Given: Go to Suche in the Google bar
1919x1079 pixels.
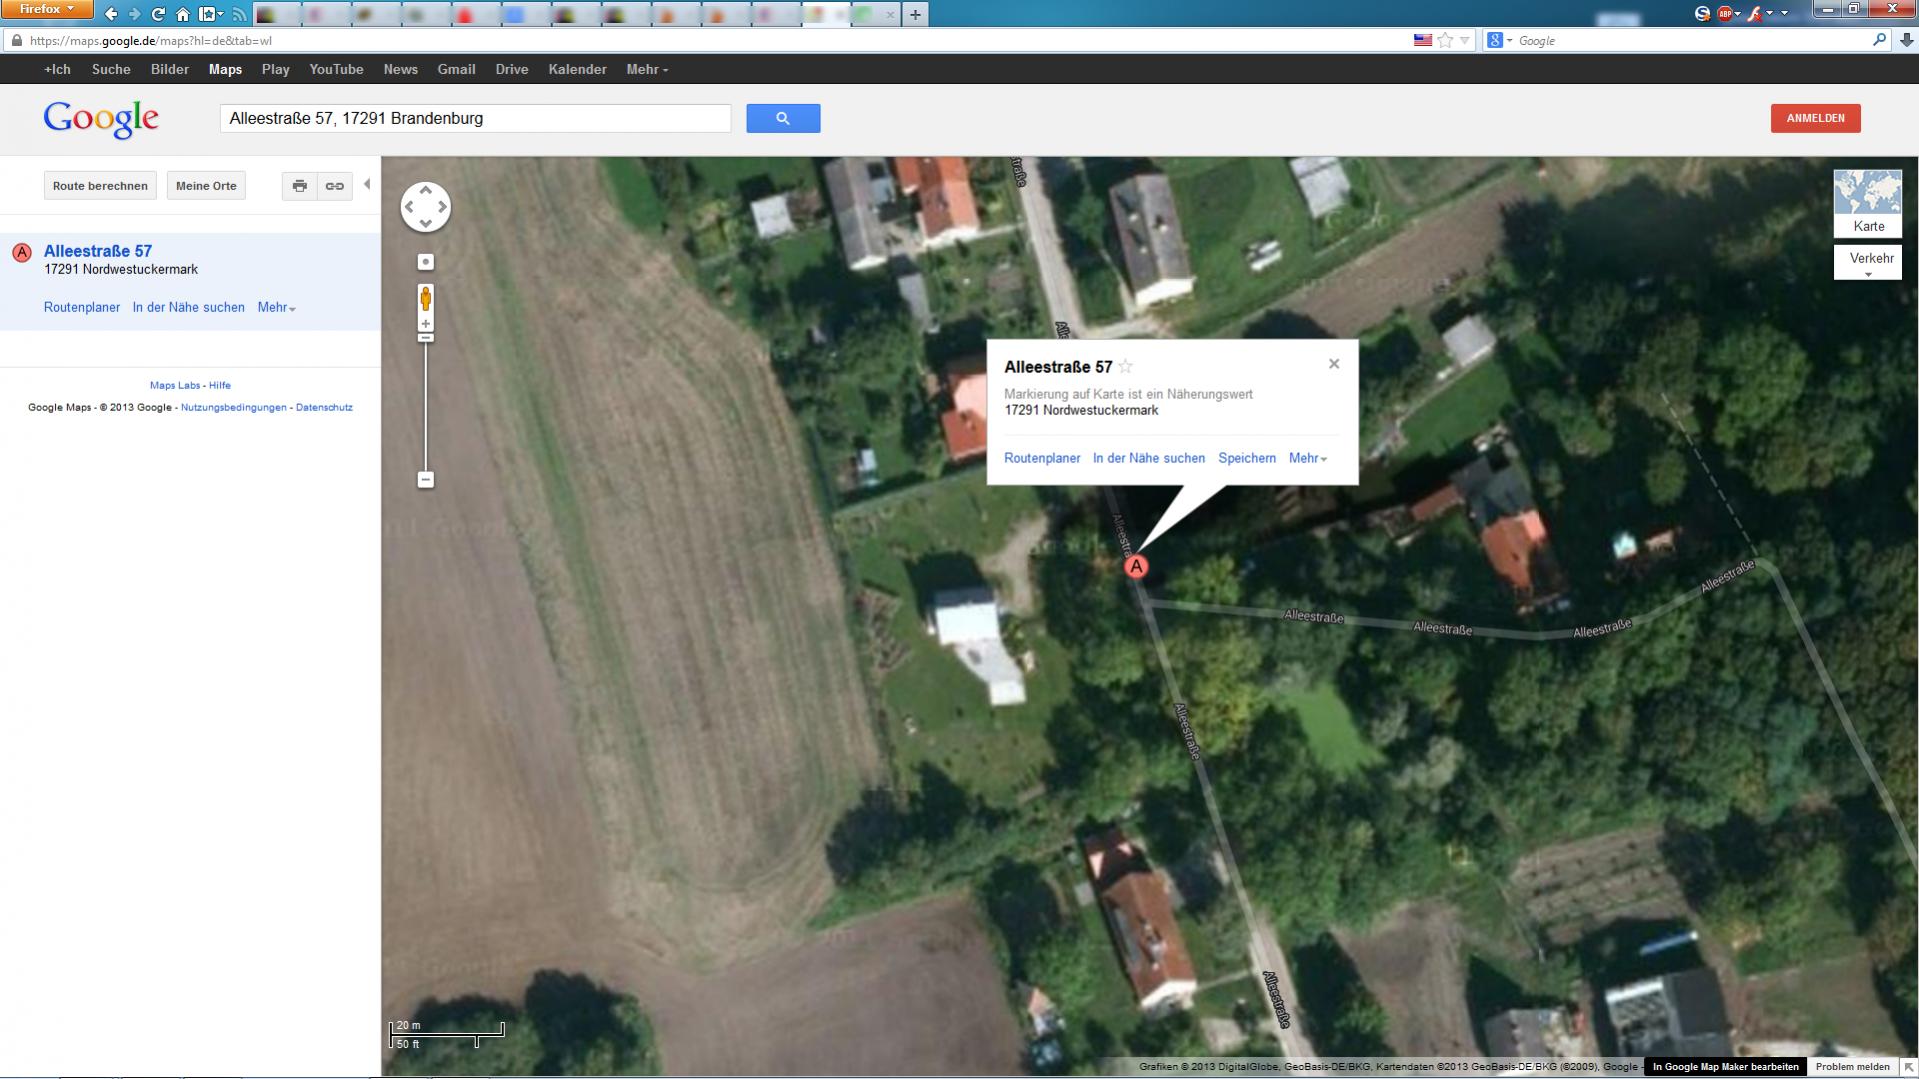Looking at the screenshot, I should pyautogui.click(x=111, y=69).
